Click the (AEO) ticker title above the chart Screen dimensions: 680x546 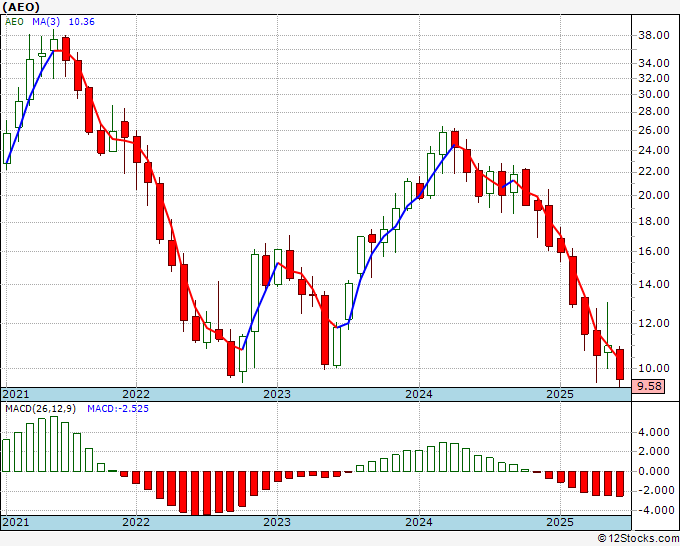(x=21, y=7)
